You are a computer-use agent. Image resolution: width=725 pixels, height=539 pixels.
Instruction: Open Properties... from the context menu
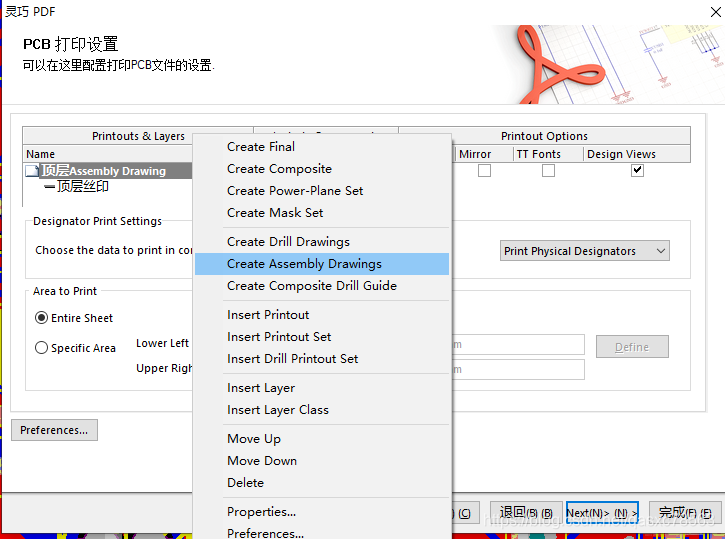[x=261, y=512]
